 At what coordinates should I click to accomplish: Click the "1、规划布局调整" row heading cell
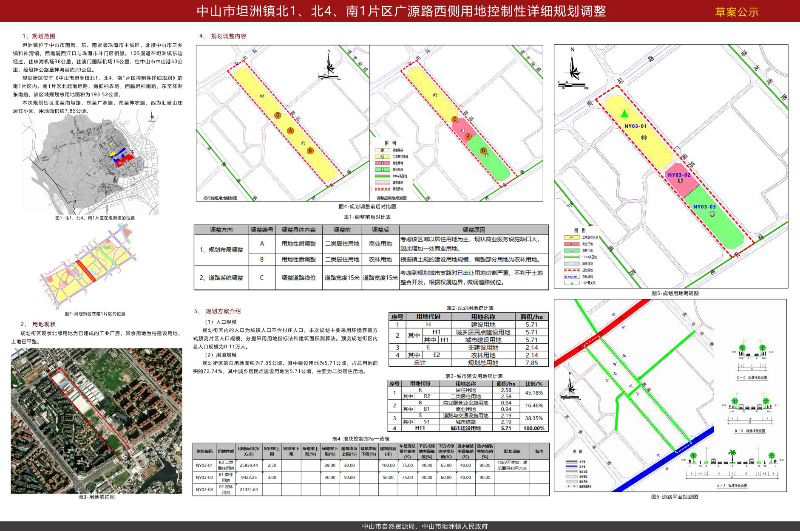(x=221, y=249)
